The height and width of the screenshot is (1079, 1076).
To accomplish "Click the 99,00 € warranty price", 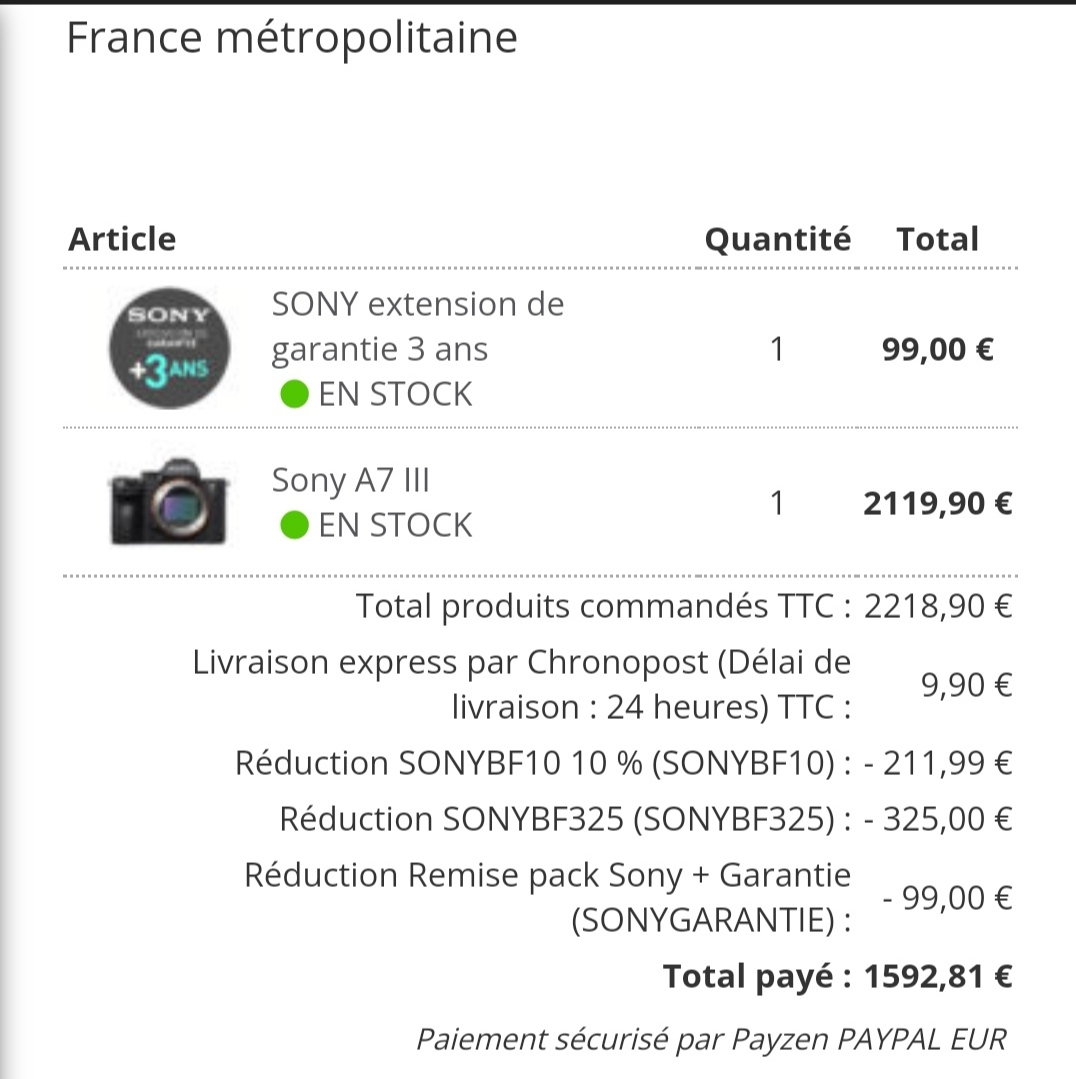I will [x=938, y=349].
